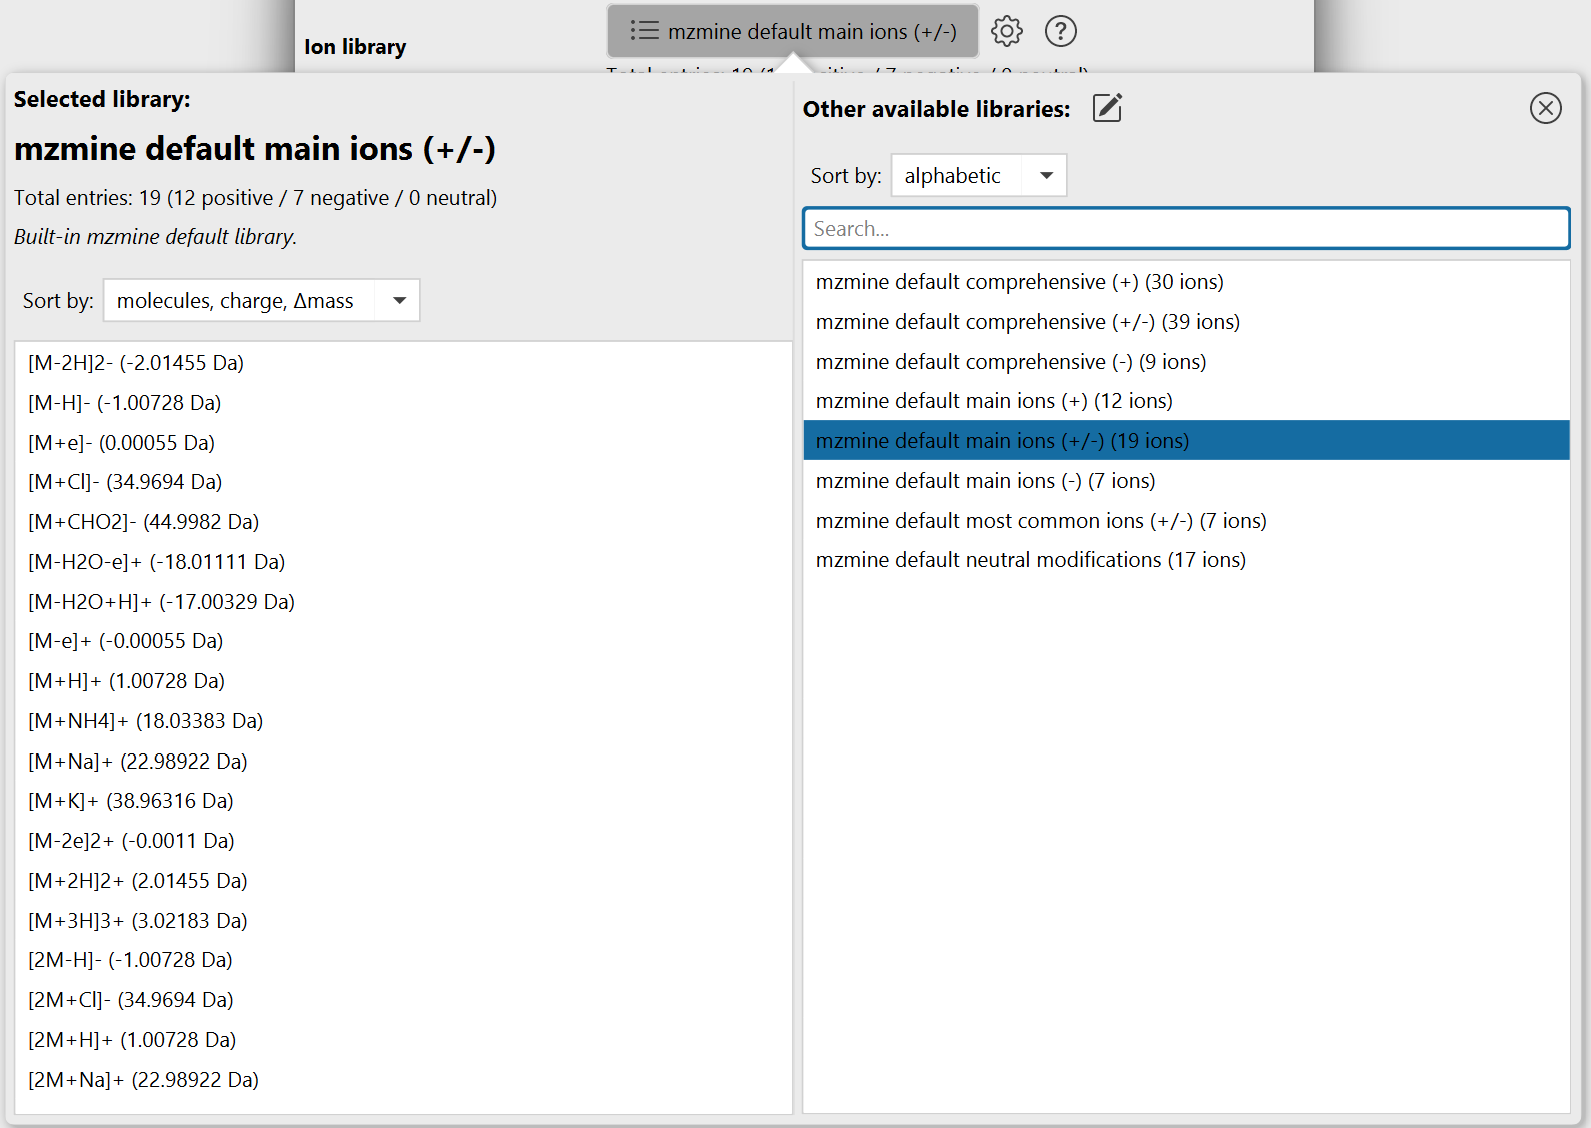Open the ion library settings gear

click(1007, 31)
